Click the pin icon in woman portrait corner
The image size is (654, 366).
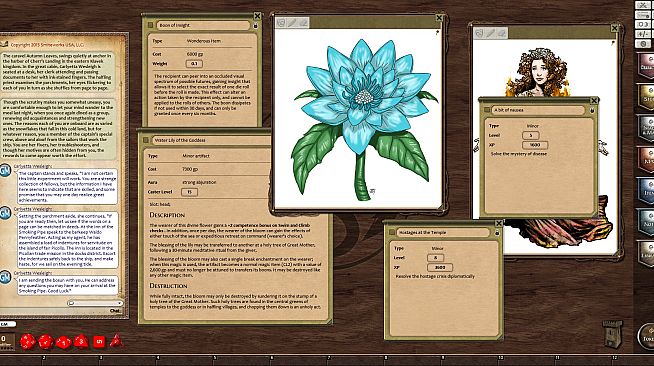pyautogui.click(x=613, y=43)
